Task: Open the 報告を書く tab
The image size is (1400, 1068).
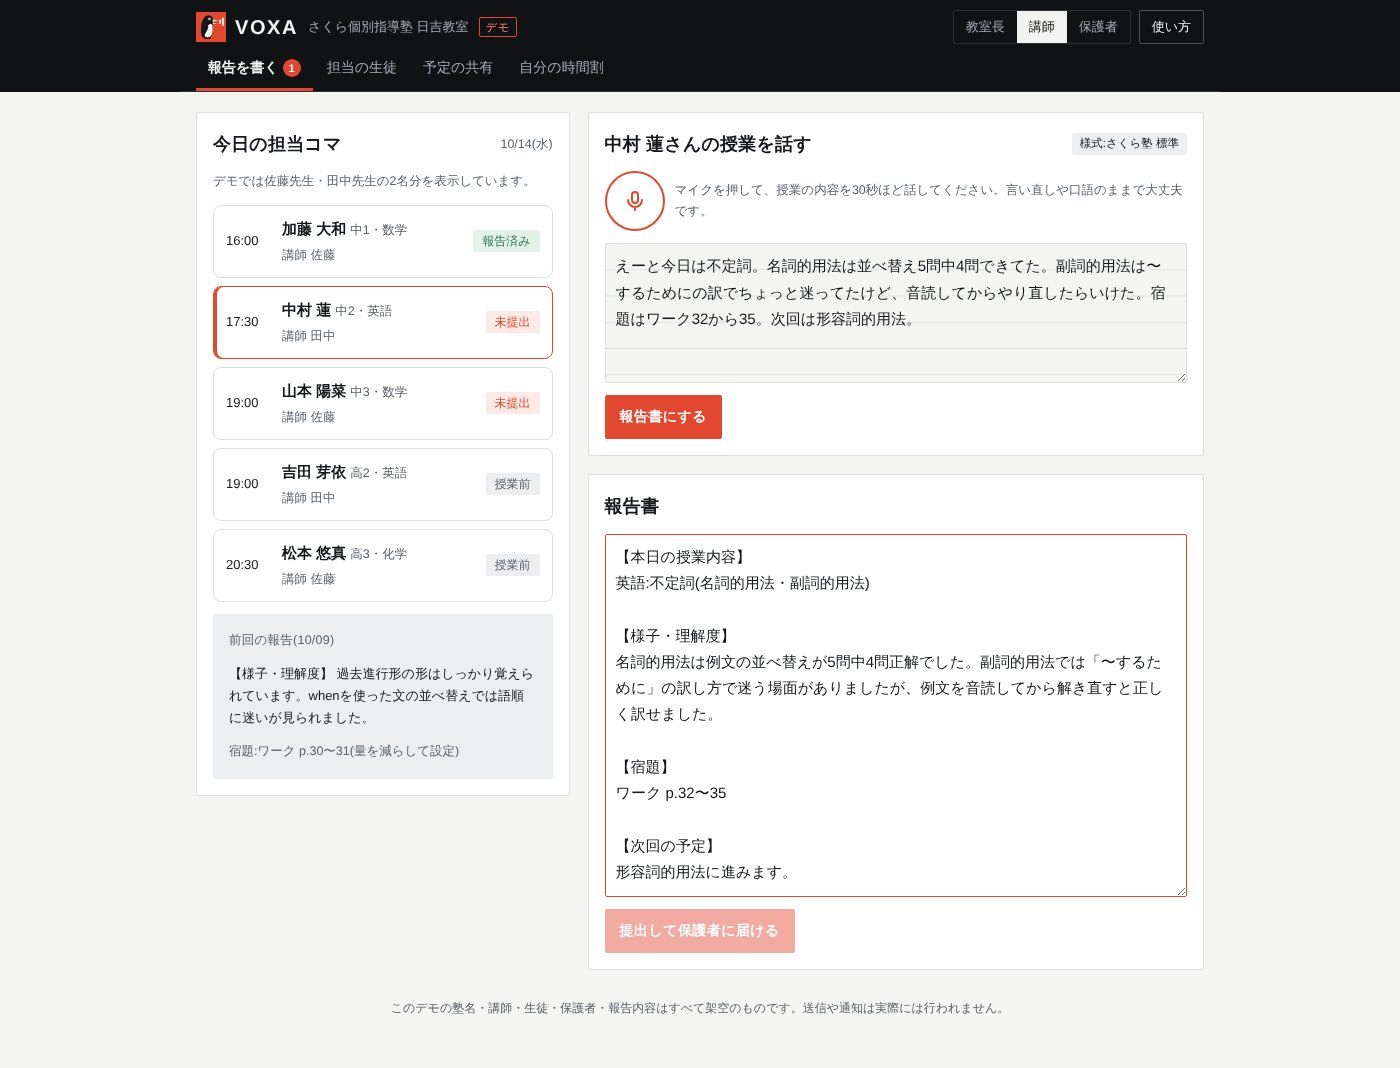Action: click(x=254, y=68)
